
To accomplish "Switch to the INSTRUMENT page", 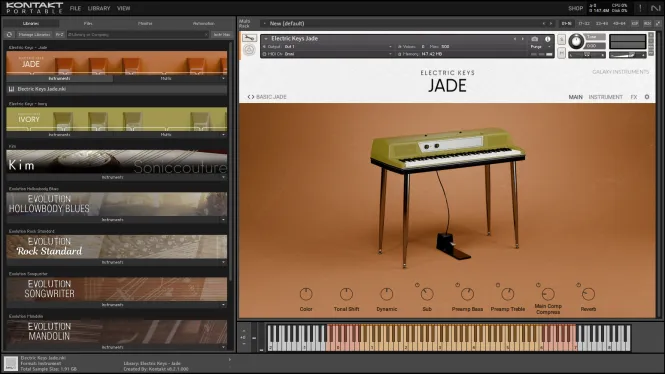I will pos(605,97).
